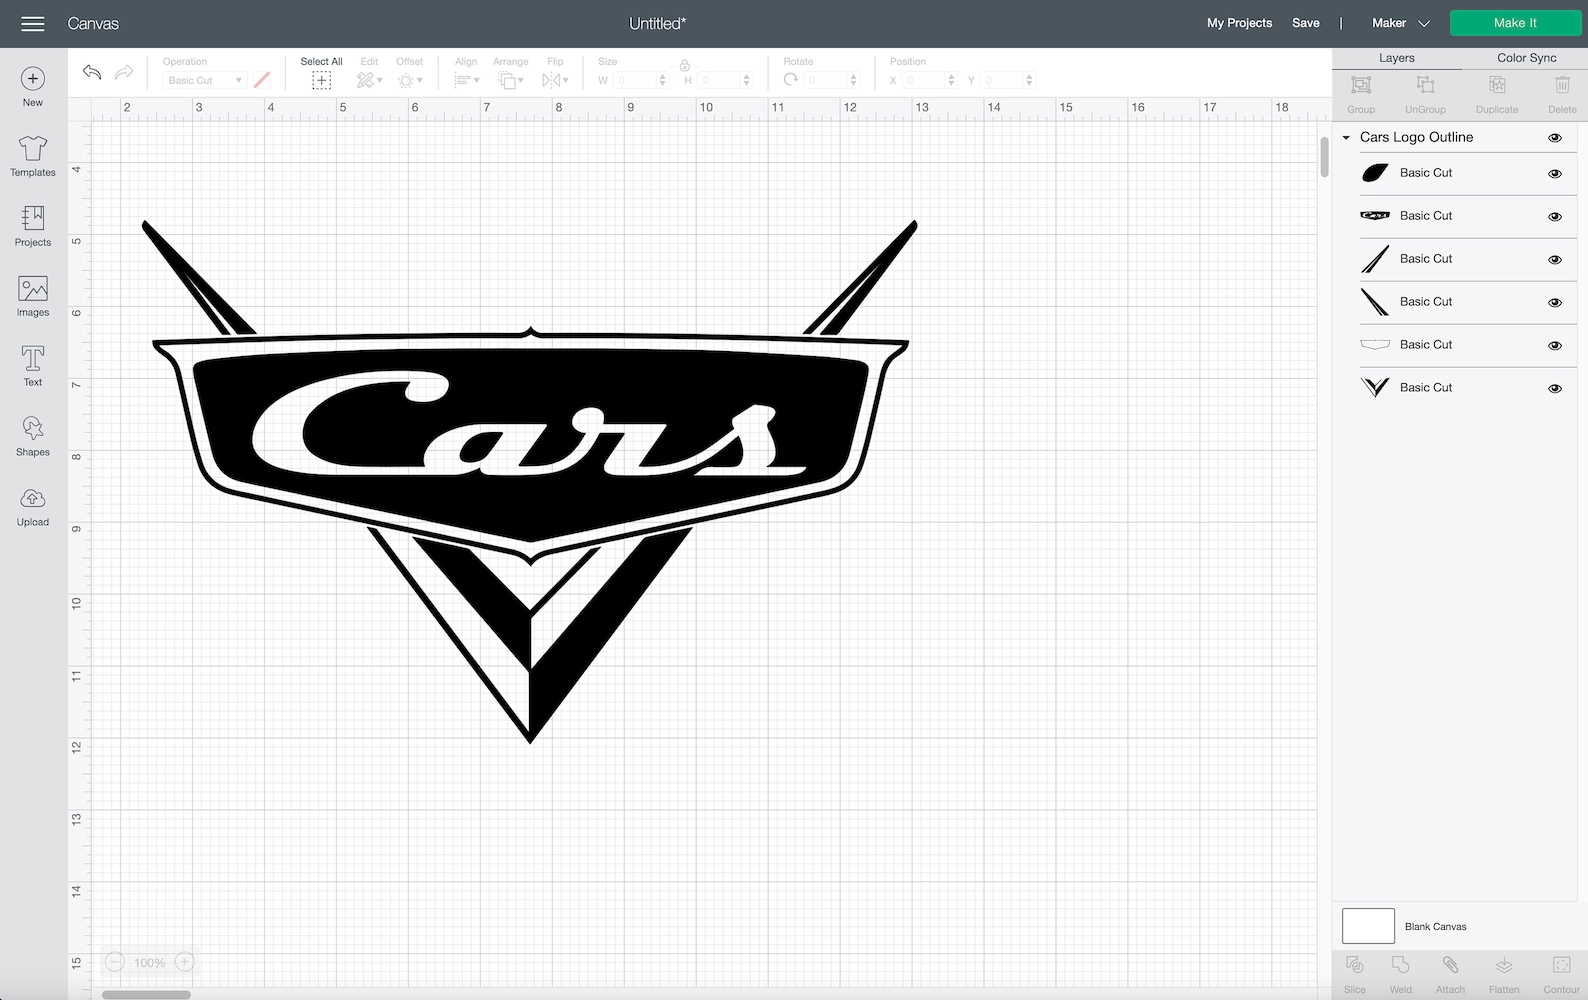This screenshot has height=1000, width=1588.
Task: Toggle visibility of V-shape Basic Cut layer
Action: (x=1555, y=389)
